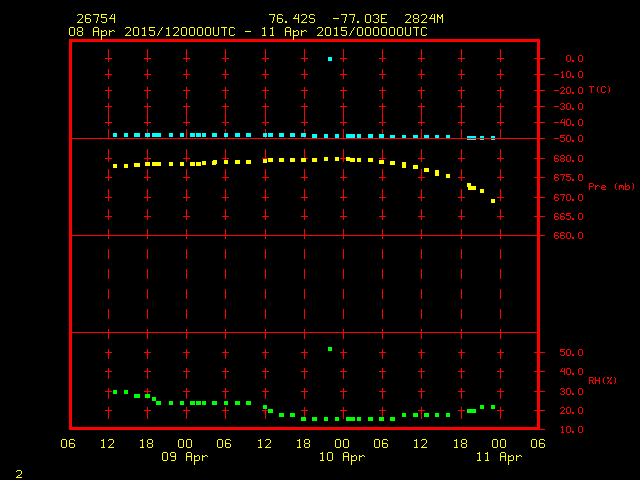This screenshot has height=480, width=640.
Task: Click the 10.0 humidity tick label
Action: click(x=571, y=430)
